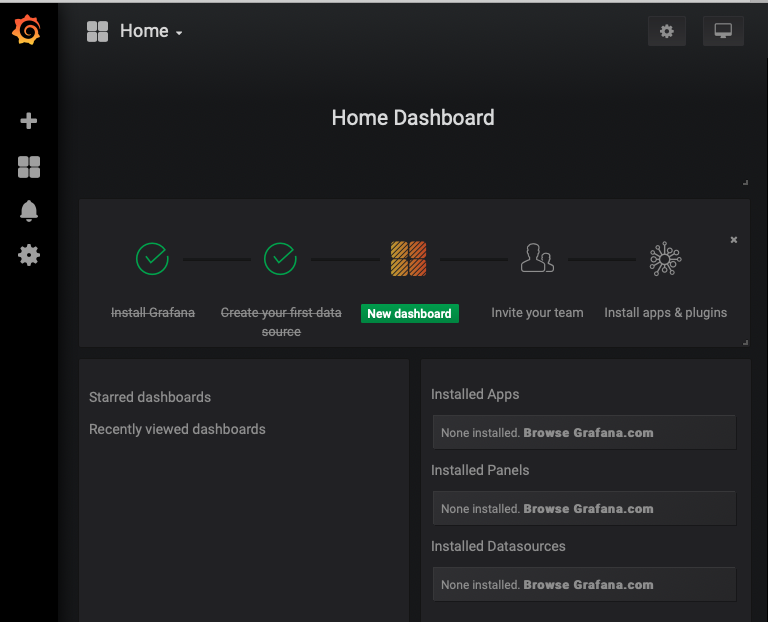Click the Invite your team link
This screenshot has height=622, width=768.
click(537, 313)
